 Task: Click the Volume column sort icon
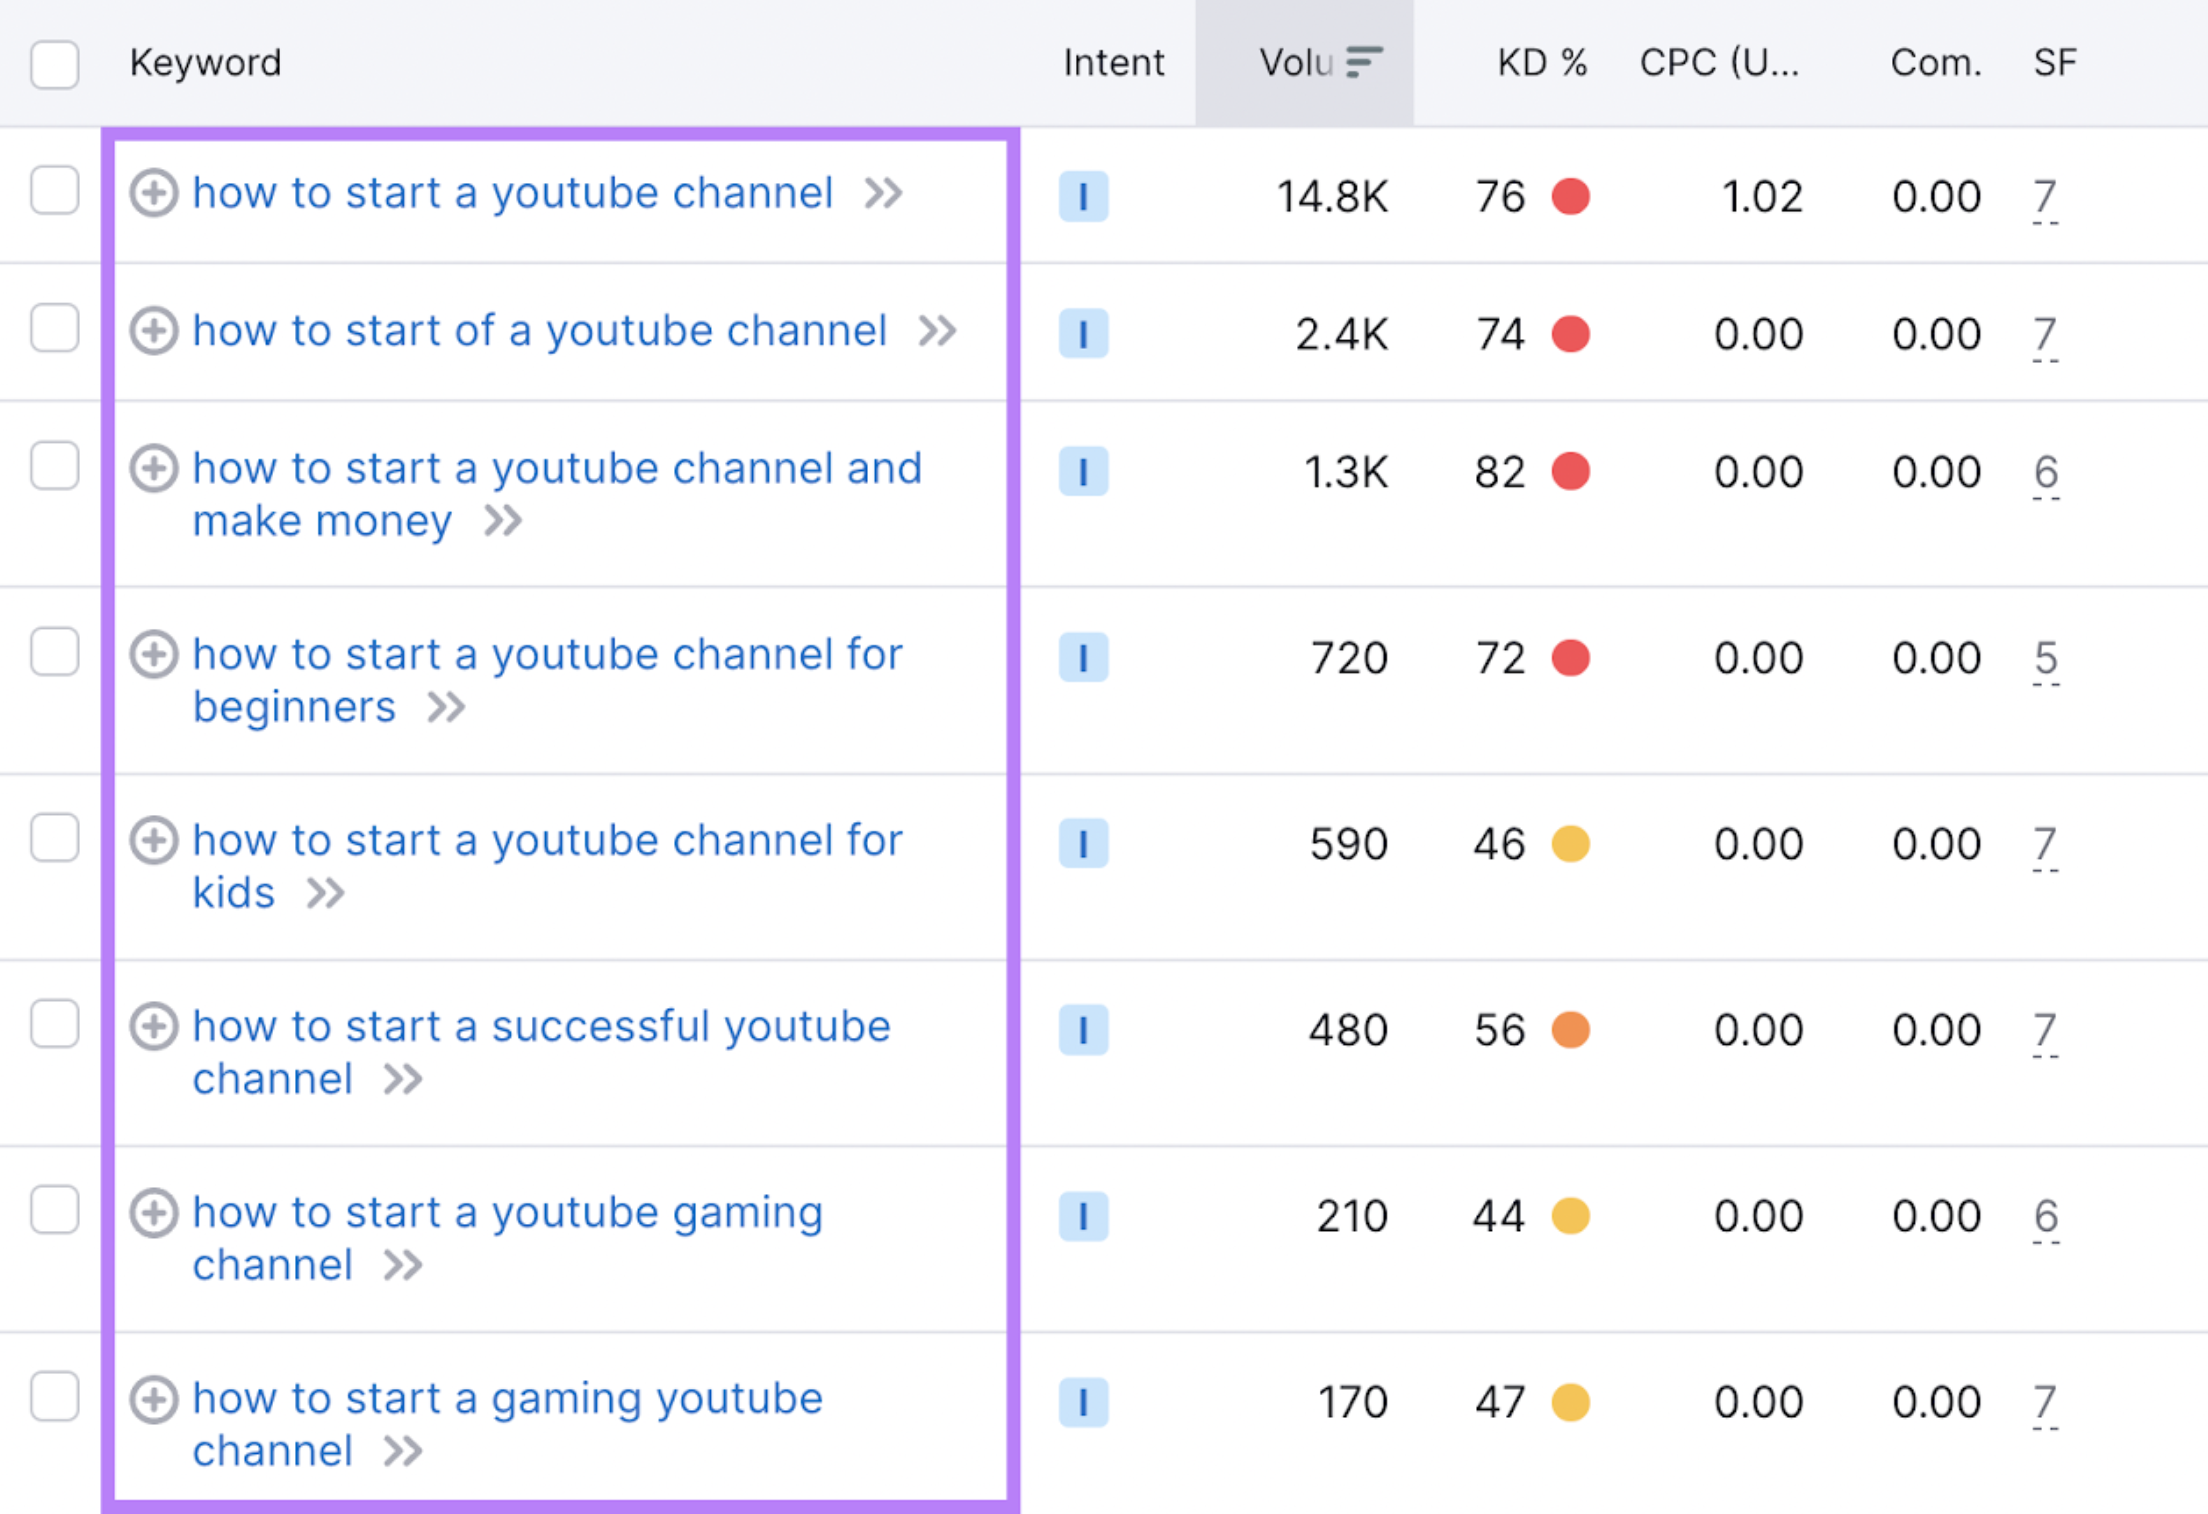(x=1363, y=62)
